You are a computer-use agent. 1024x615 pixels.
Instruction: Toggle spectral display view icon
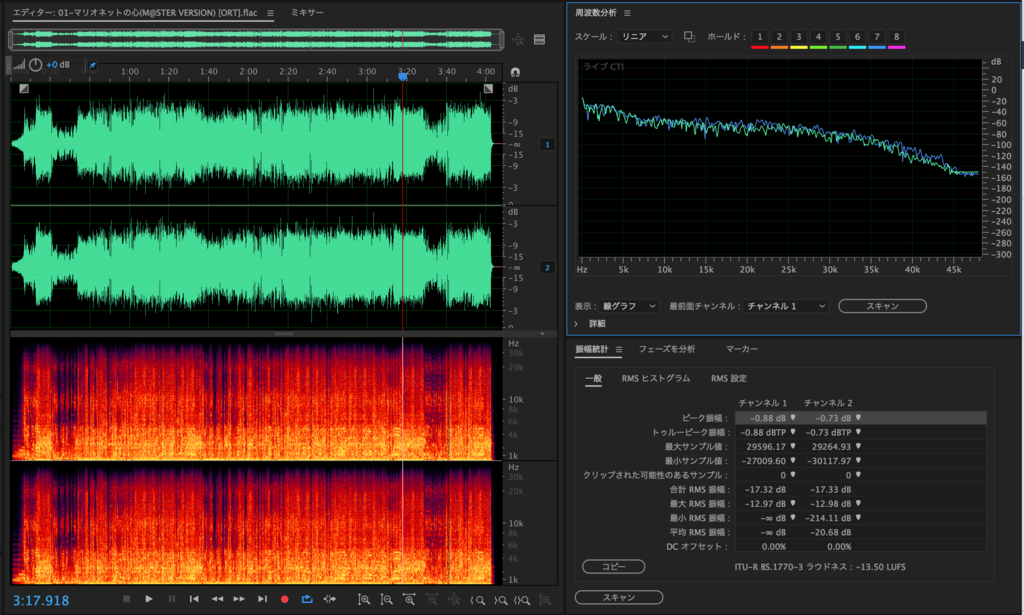point(539,40)
